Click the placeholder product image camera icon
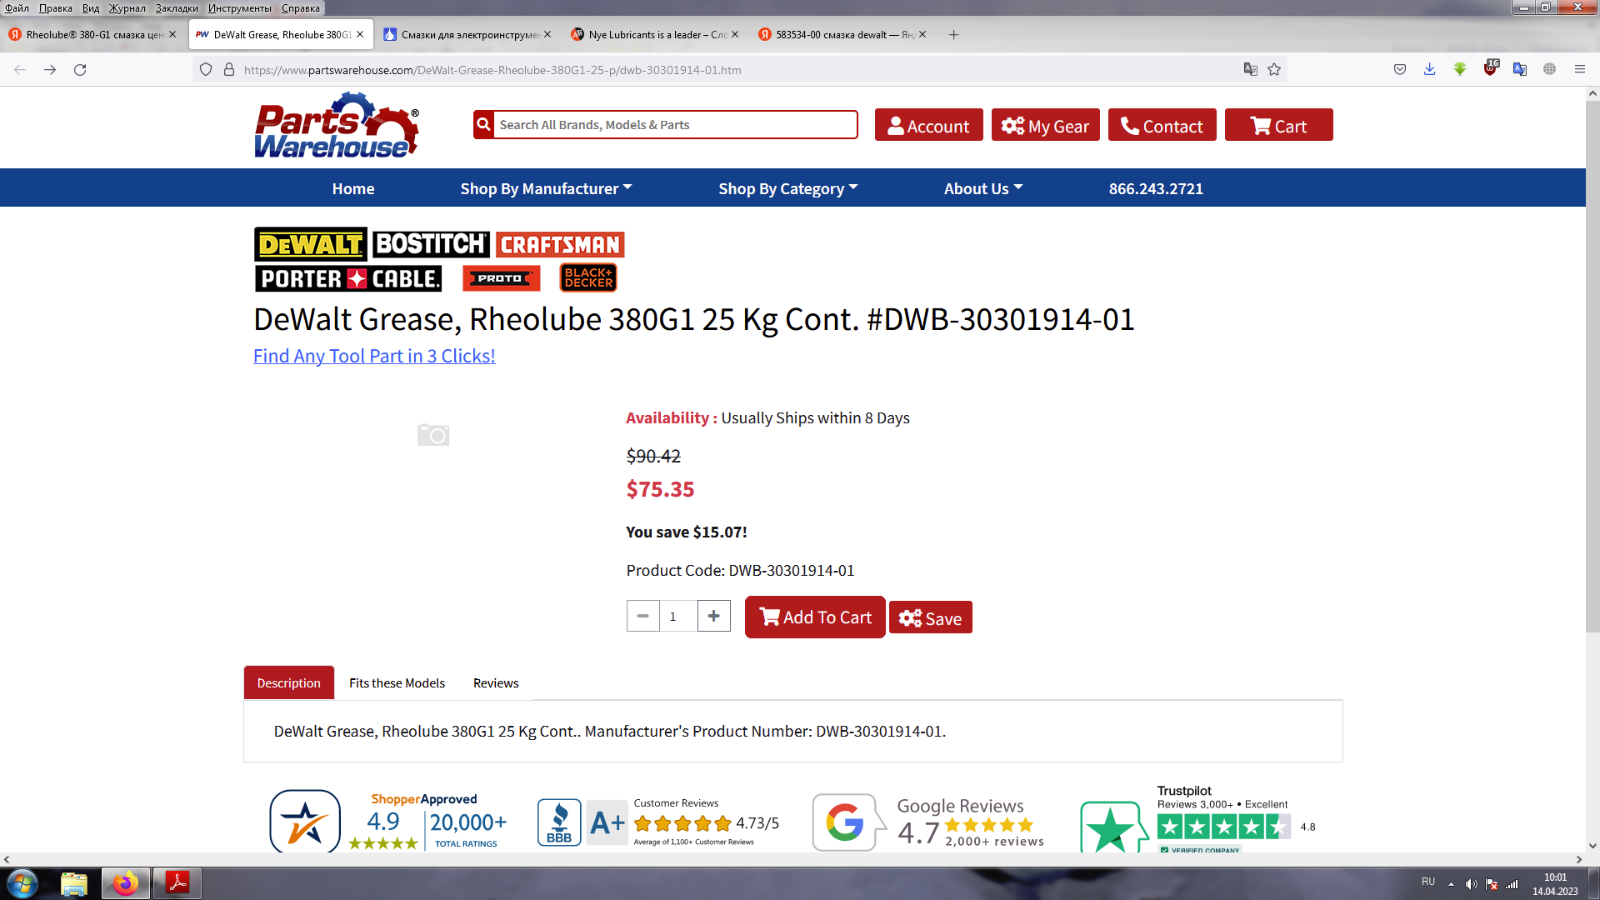1600x900 pixels. pos(433,435)
